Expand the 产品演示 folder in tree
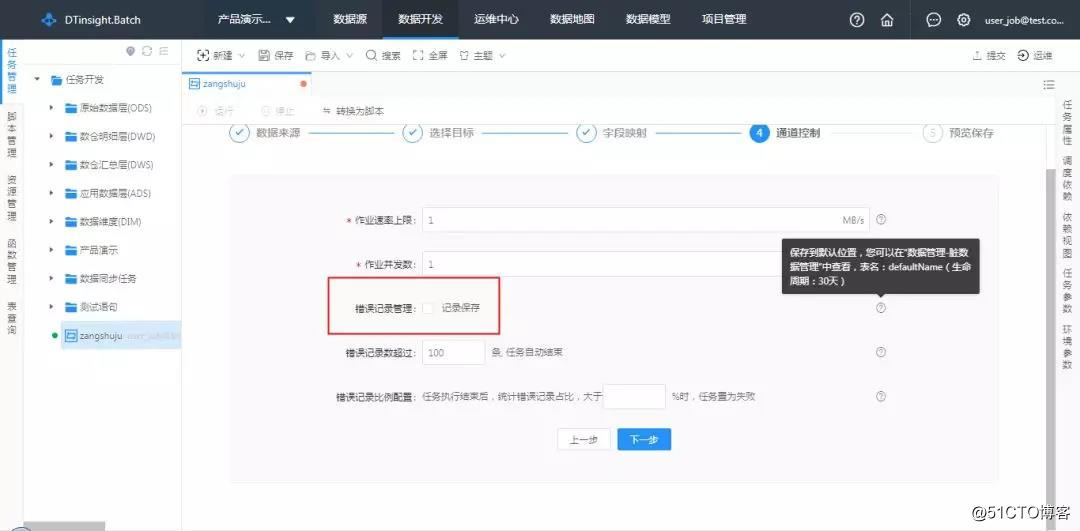The height and width of the screenshot is (531, 1080). point(51,250)
